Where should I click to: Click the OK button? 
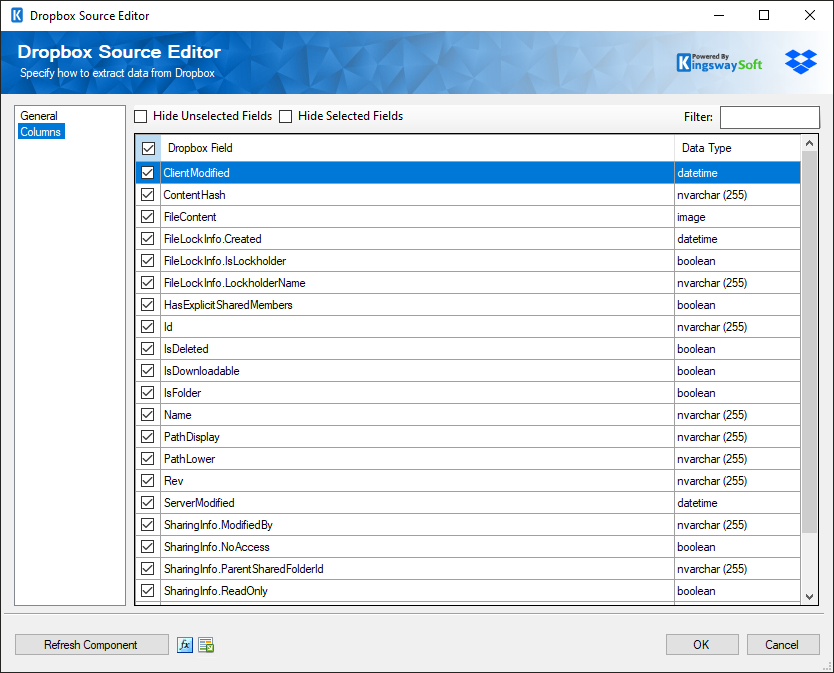(x=702, y=644)
